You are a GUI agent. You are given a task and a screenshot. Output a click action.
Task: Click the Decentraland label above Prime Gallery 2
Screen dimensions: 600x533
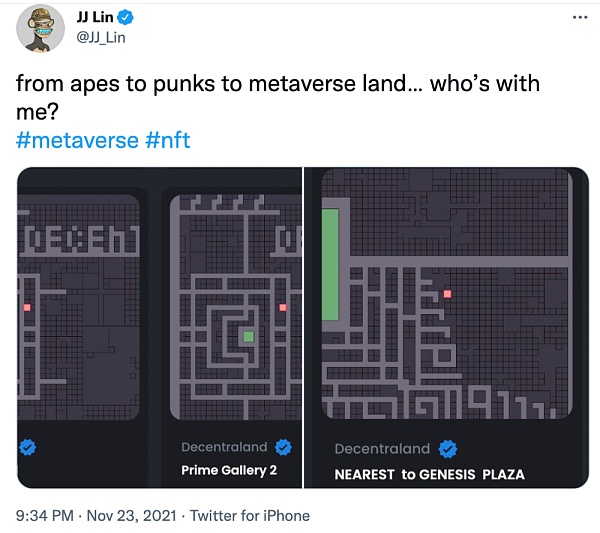pyautogui.click(x=224, y=446)
